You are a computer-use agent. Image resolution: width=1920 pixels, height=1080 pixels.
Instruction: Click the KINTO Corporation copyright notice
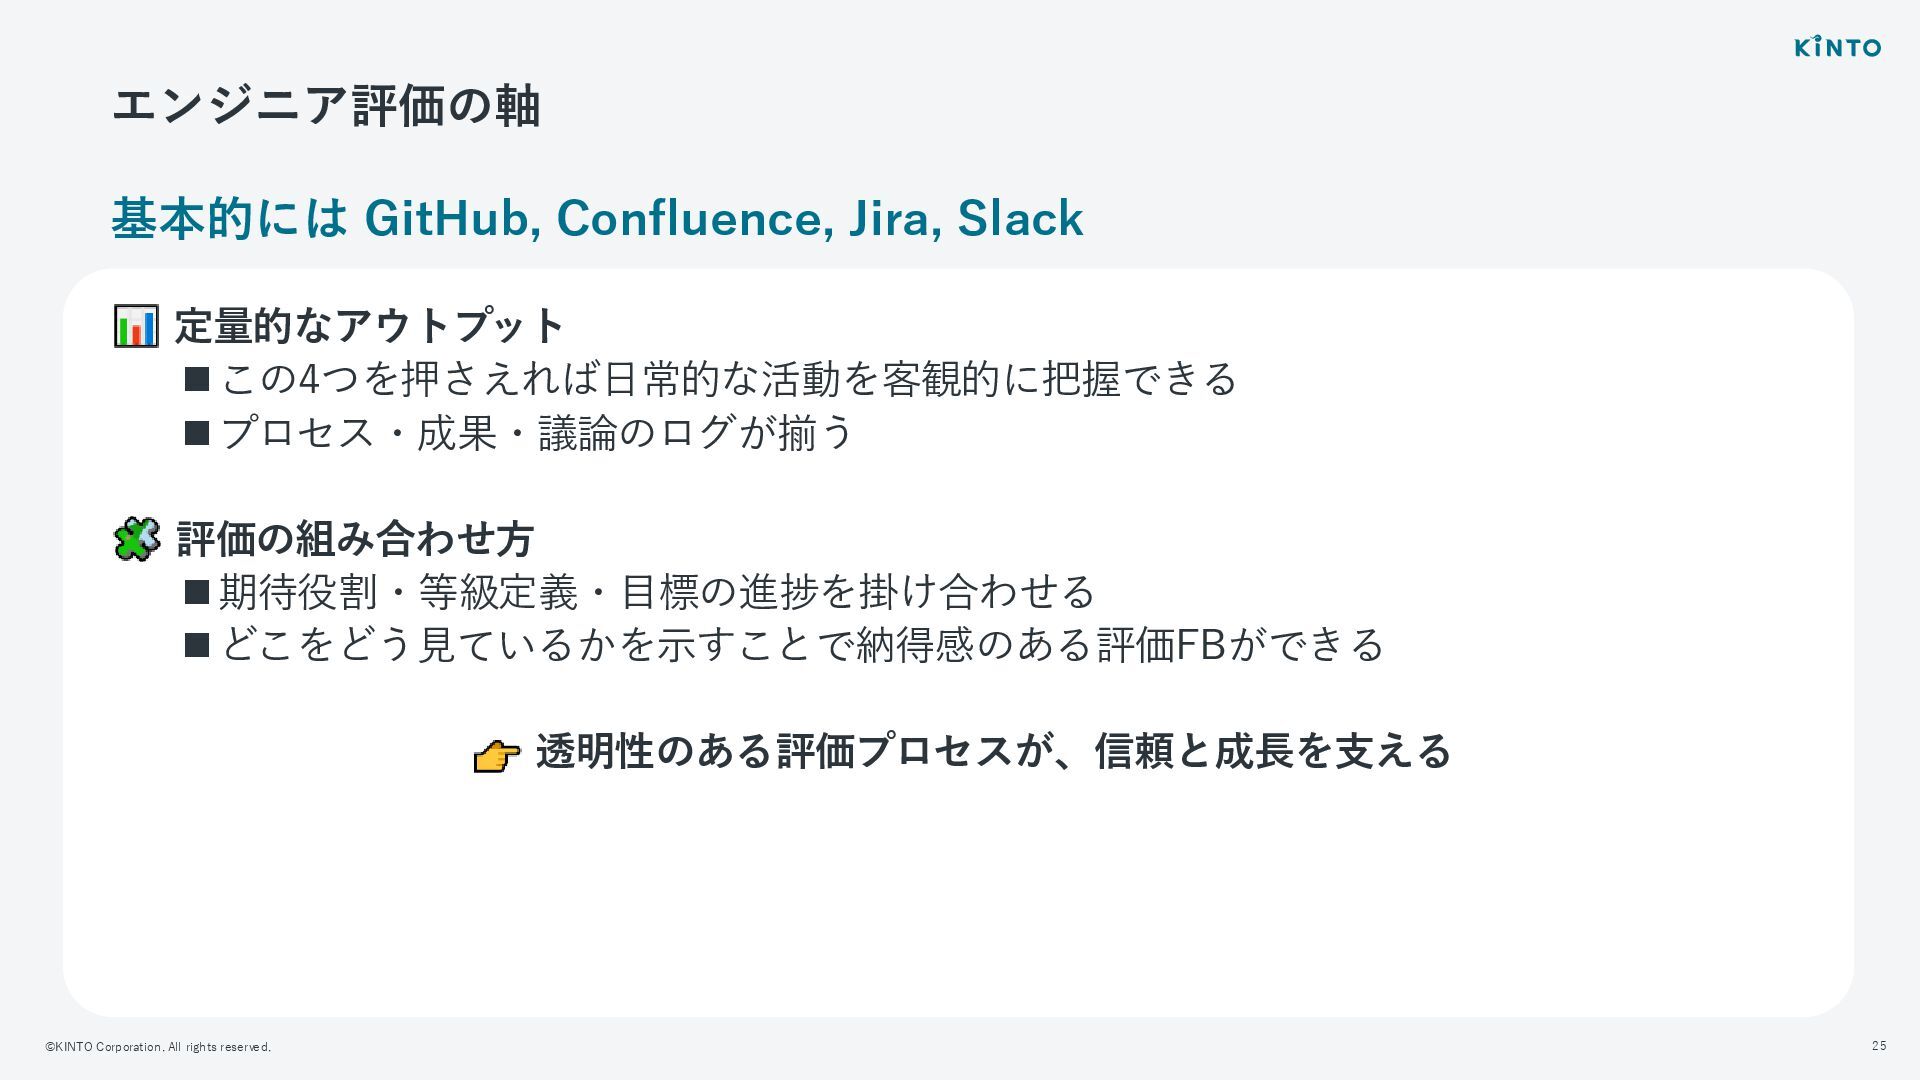[158, 1047]
